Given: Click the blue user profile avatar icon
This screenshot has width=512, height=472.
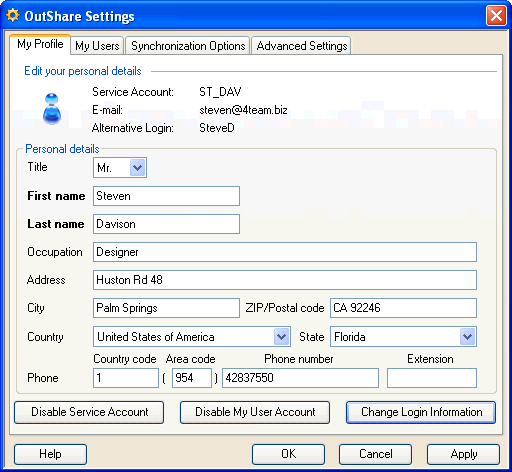Looking at the screenshot, I should [x=52, y=109].
